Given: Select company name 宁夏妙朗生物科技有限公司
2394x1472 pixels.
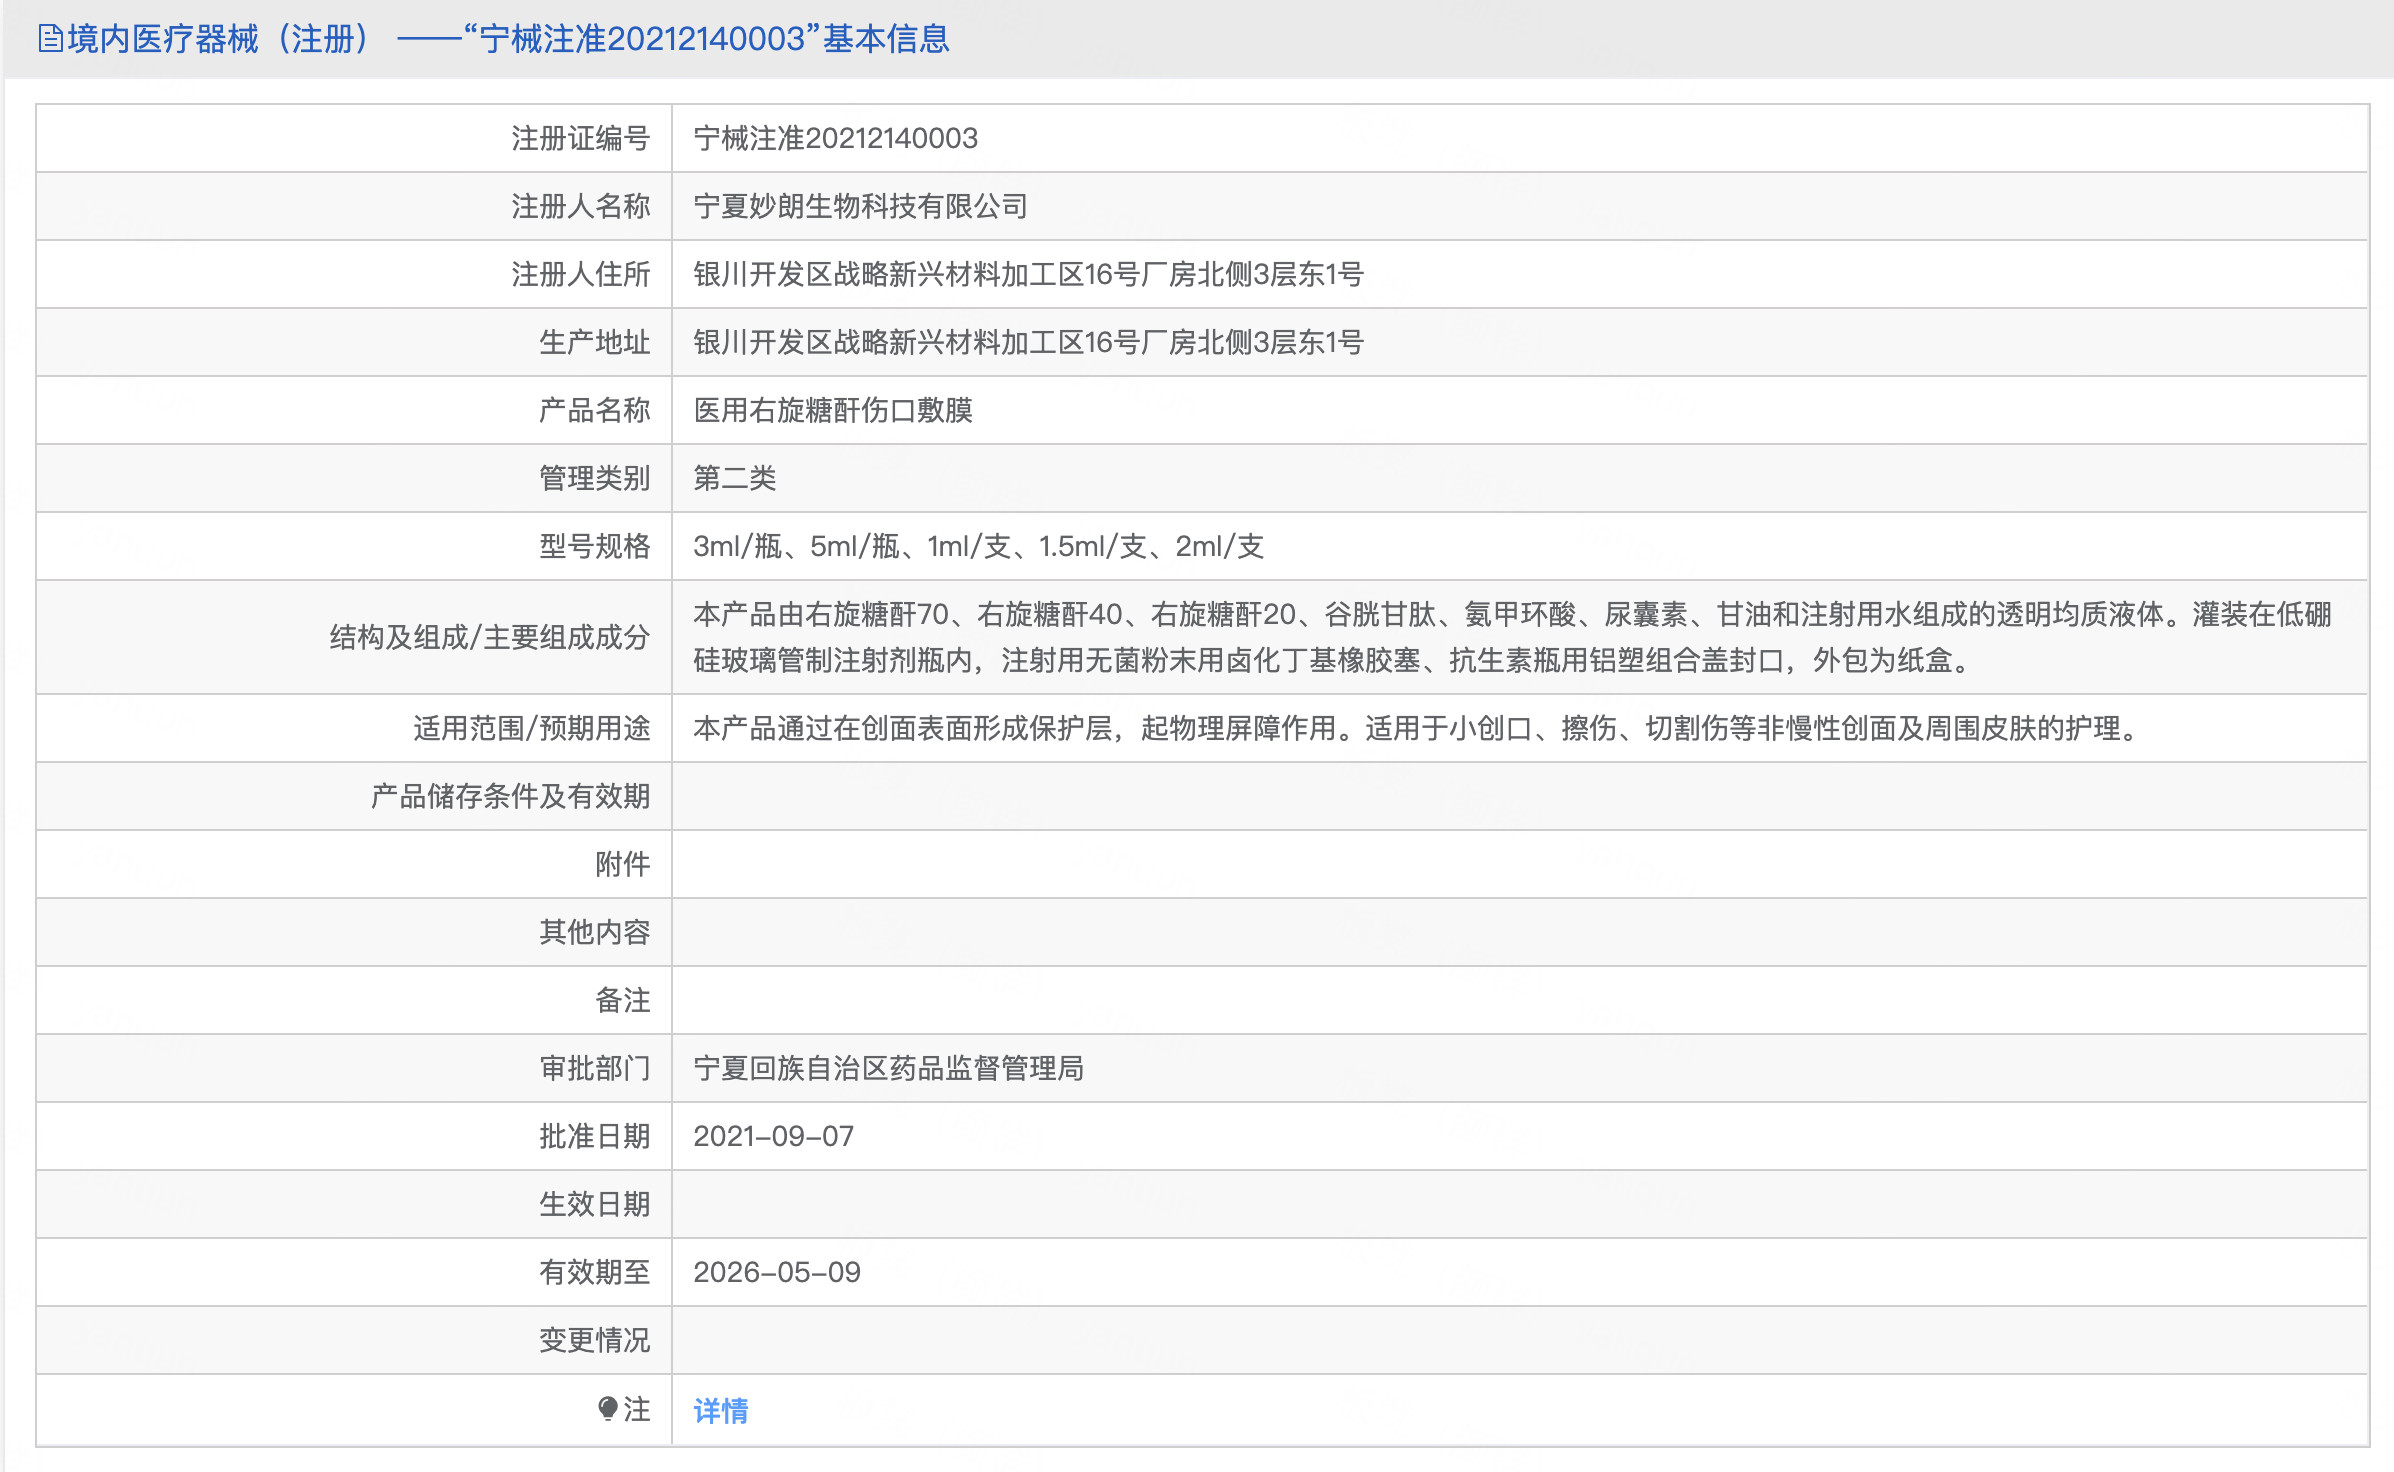Looking at the screenshot, I should point(861,206).
